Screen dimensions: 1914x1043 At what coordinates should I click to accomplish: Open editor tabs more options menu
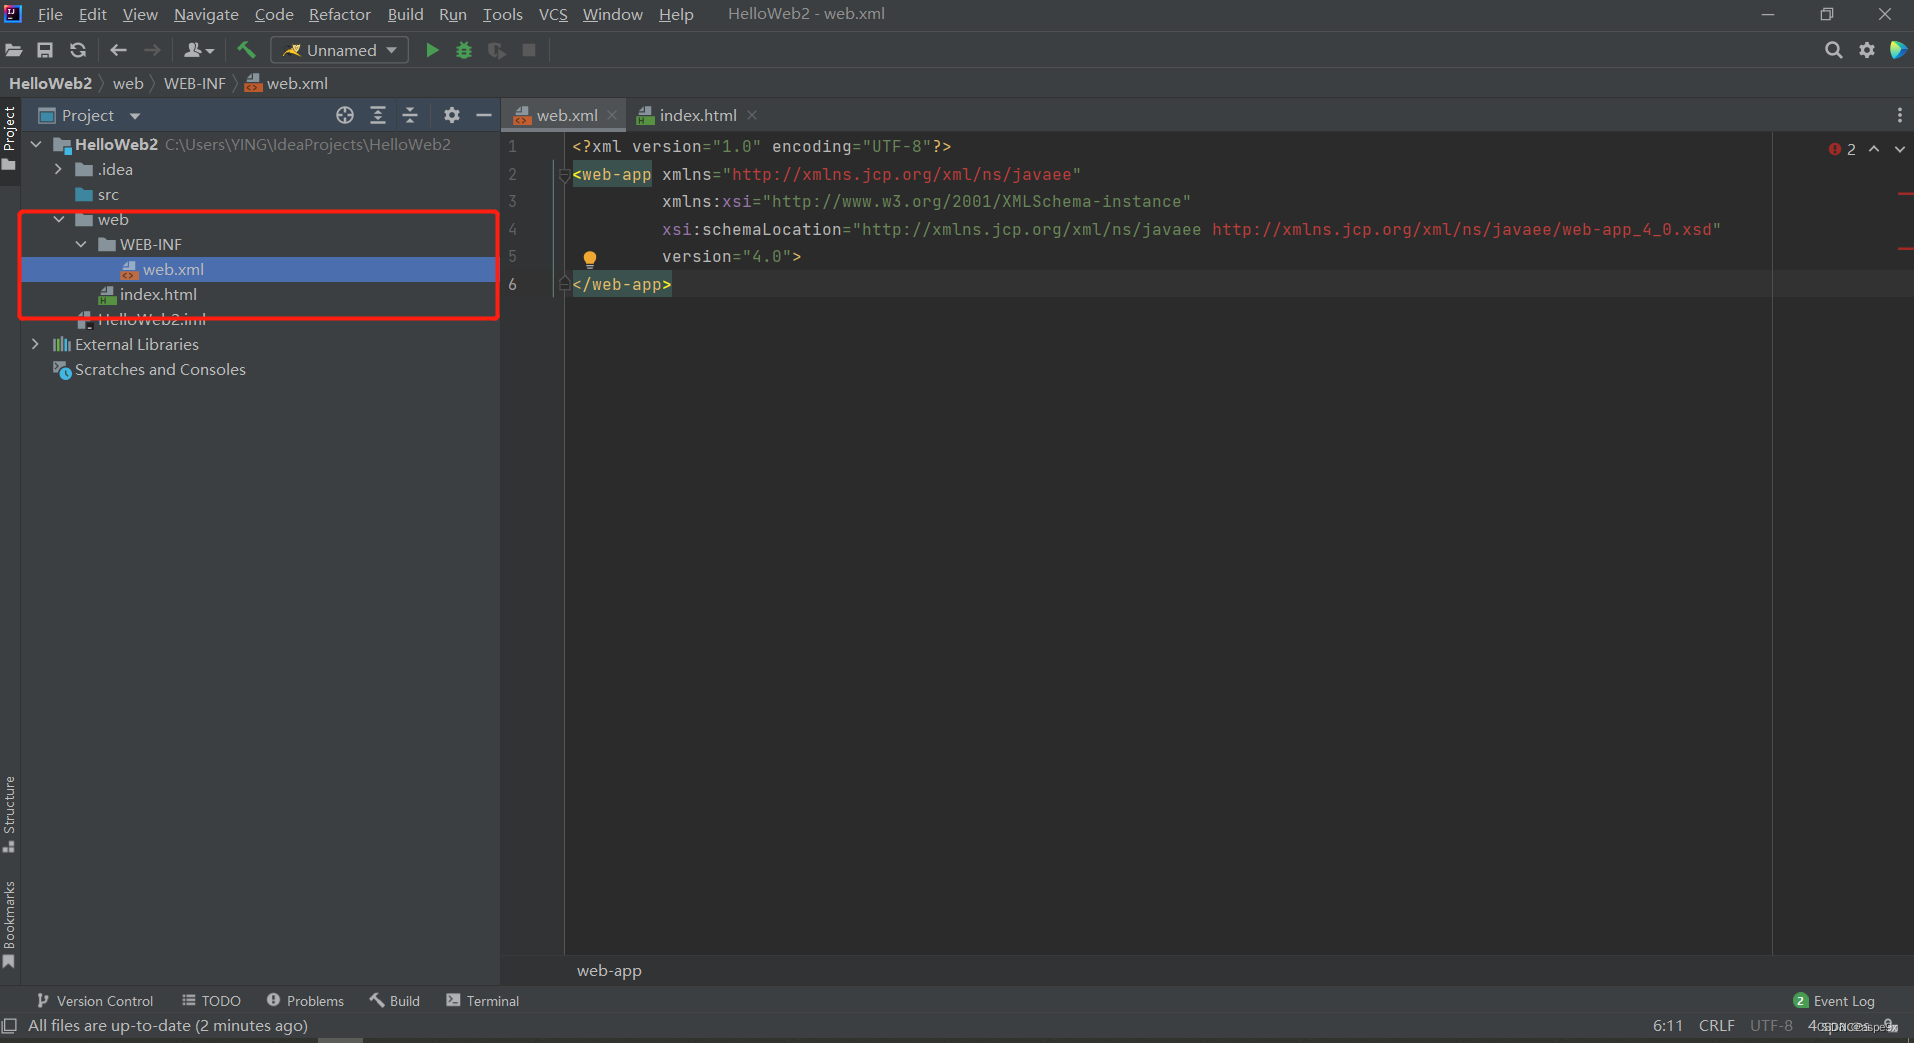pyautogui.click(x=1899, y=115)
